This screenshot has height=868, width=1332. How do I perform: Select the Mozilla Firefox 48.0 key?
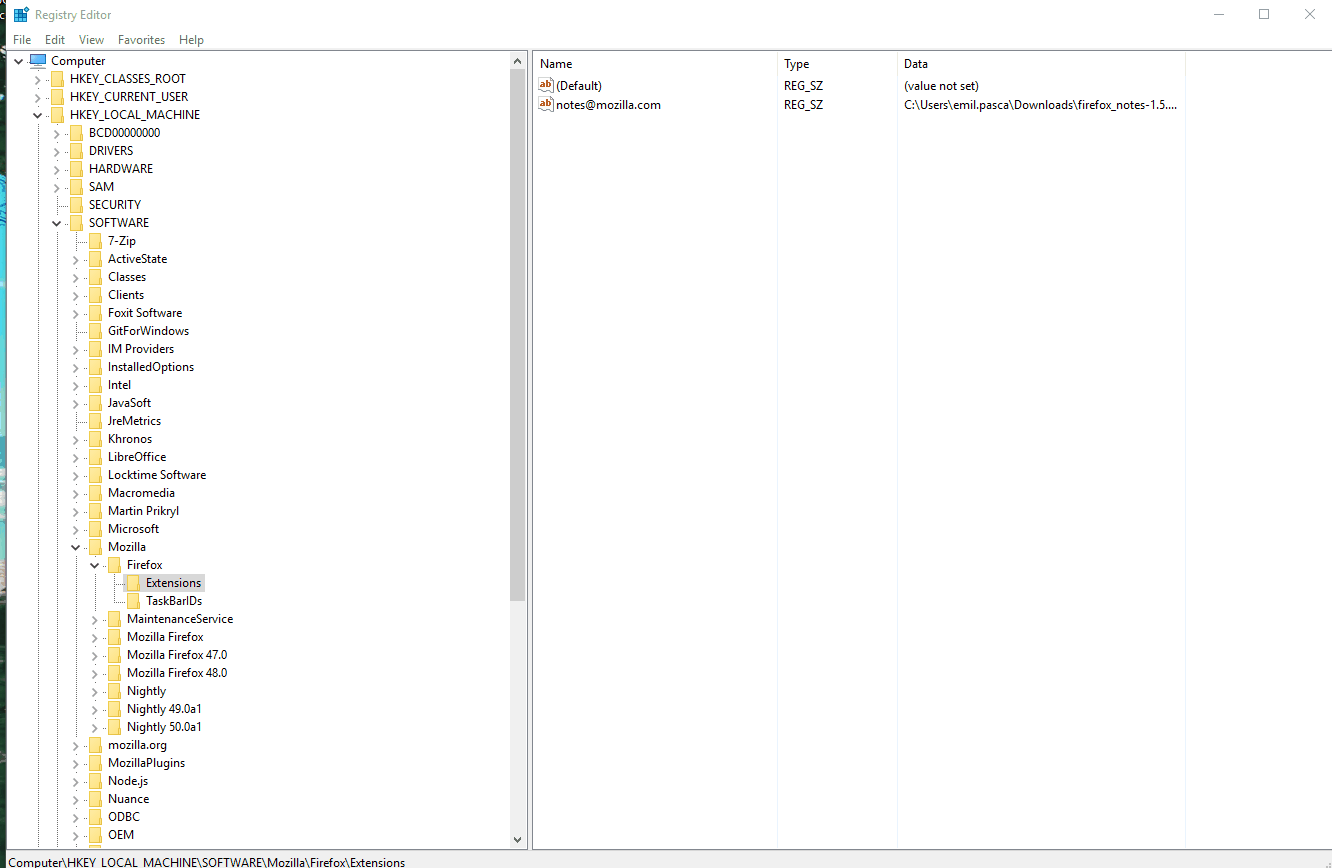177,673
